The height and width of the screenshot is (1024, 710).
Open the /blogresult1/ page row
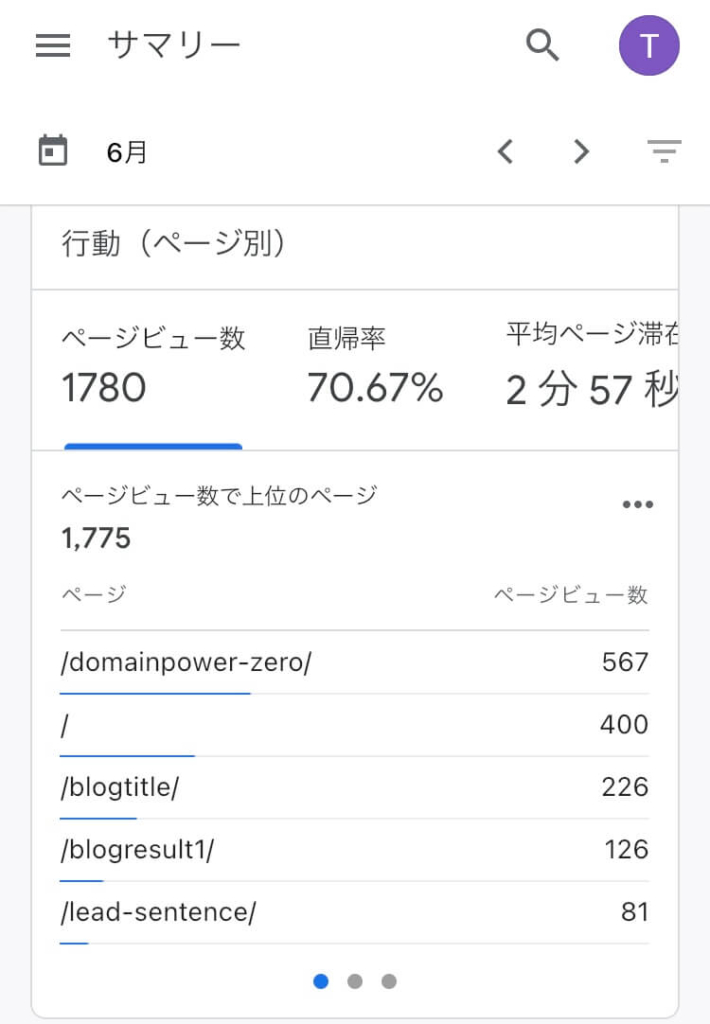click(x=354, y=850)
